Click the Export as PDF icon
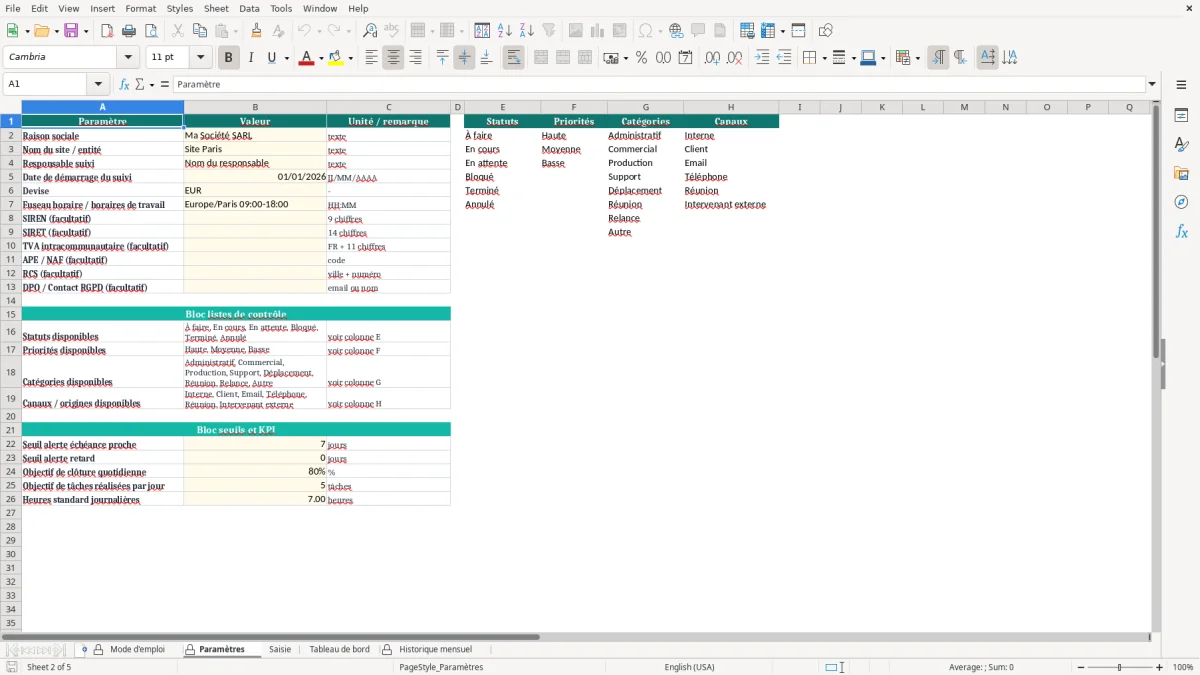 (x=107, y=31)
